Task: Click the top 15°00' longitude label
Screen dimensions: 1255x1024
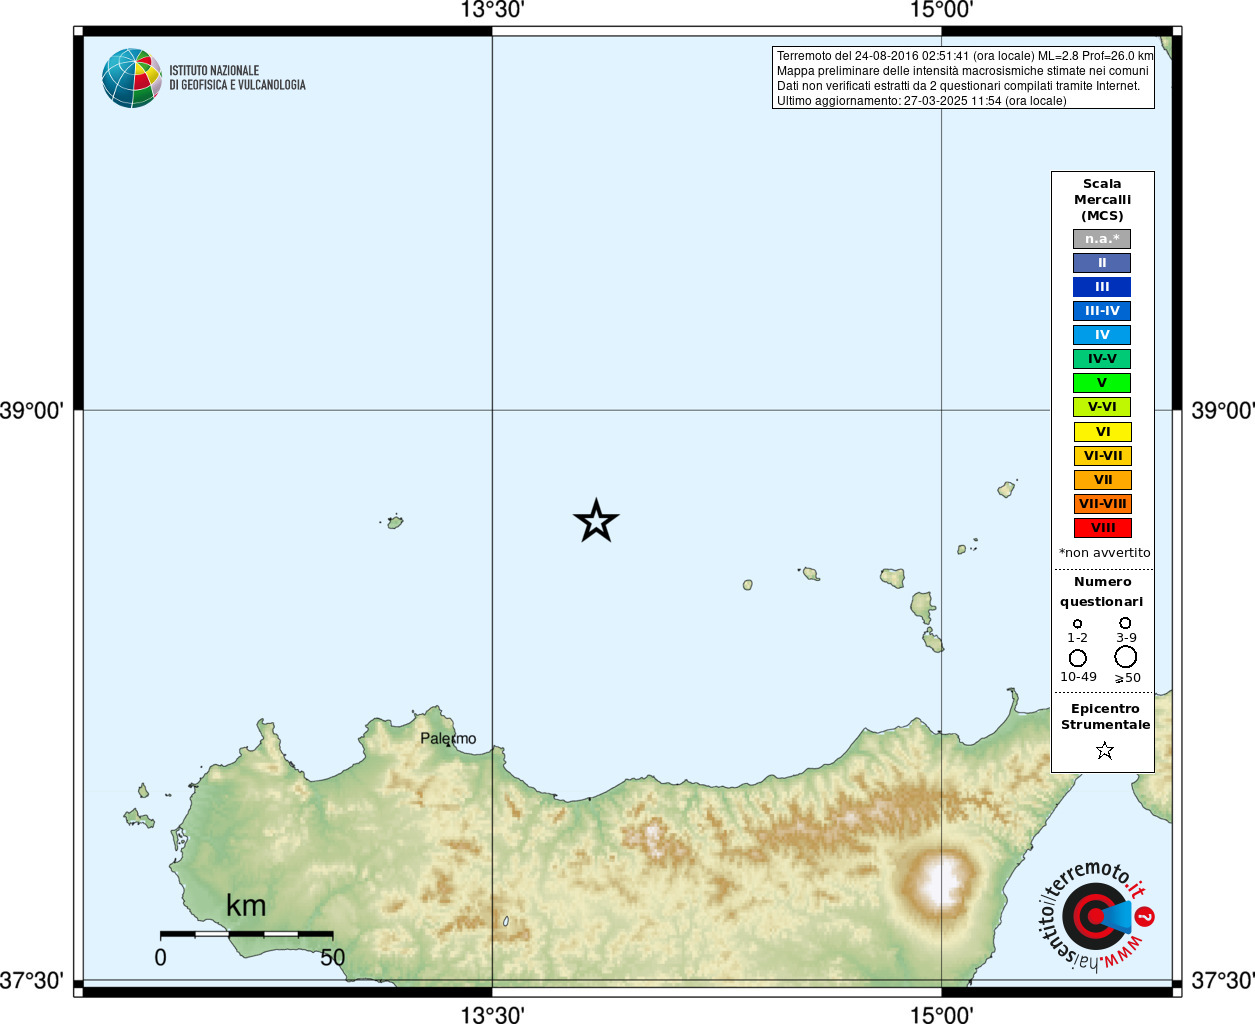Action: 941,11
